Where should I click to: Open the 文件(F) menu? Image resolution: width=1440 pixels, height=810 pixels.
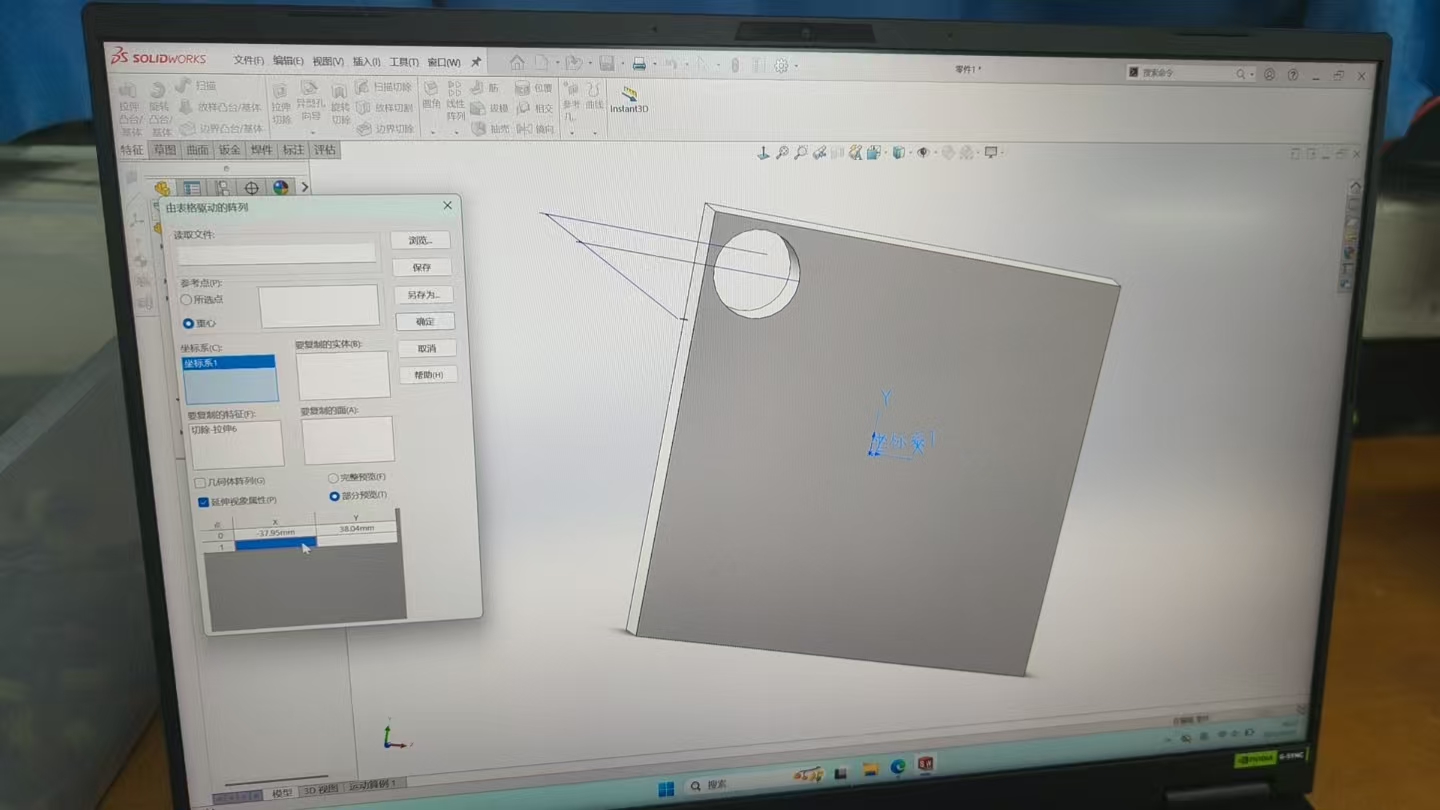click(248, 60)
